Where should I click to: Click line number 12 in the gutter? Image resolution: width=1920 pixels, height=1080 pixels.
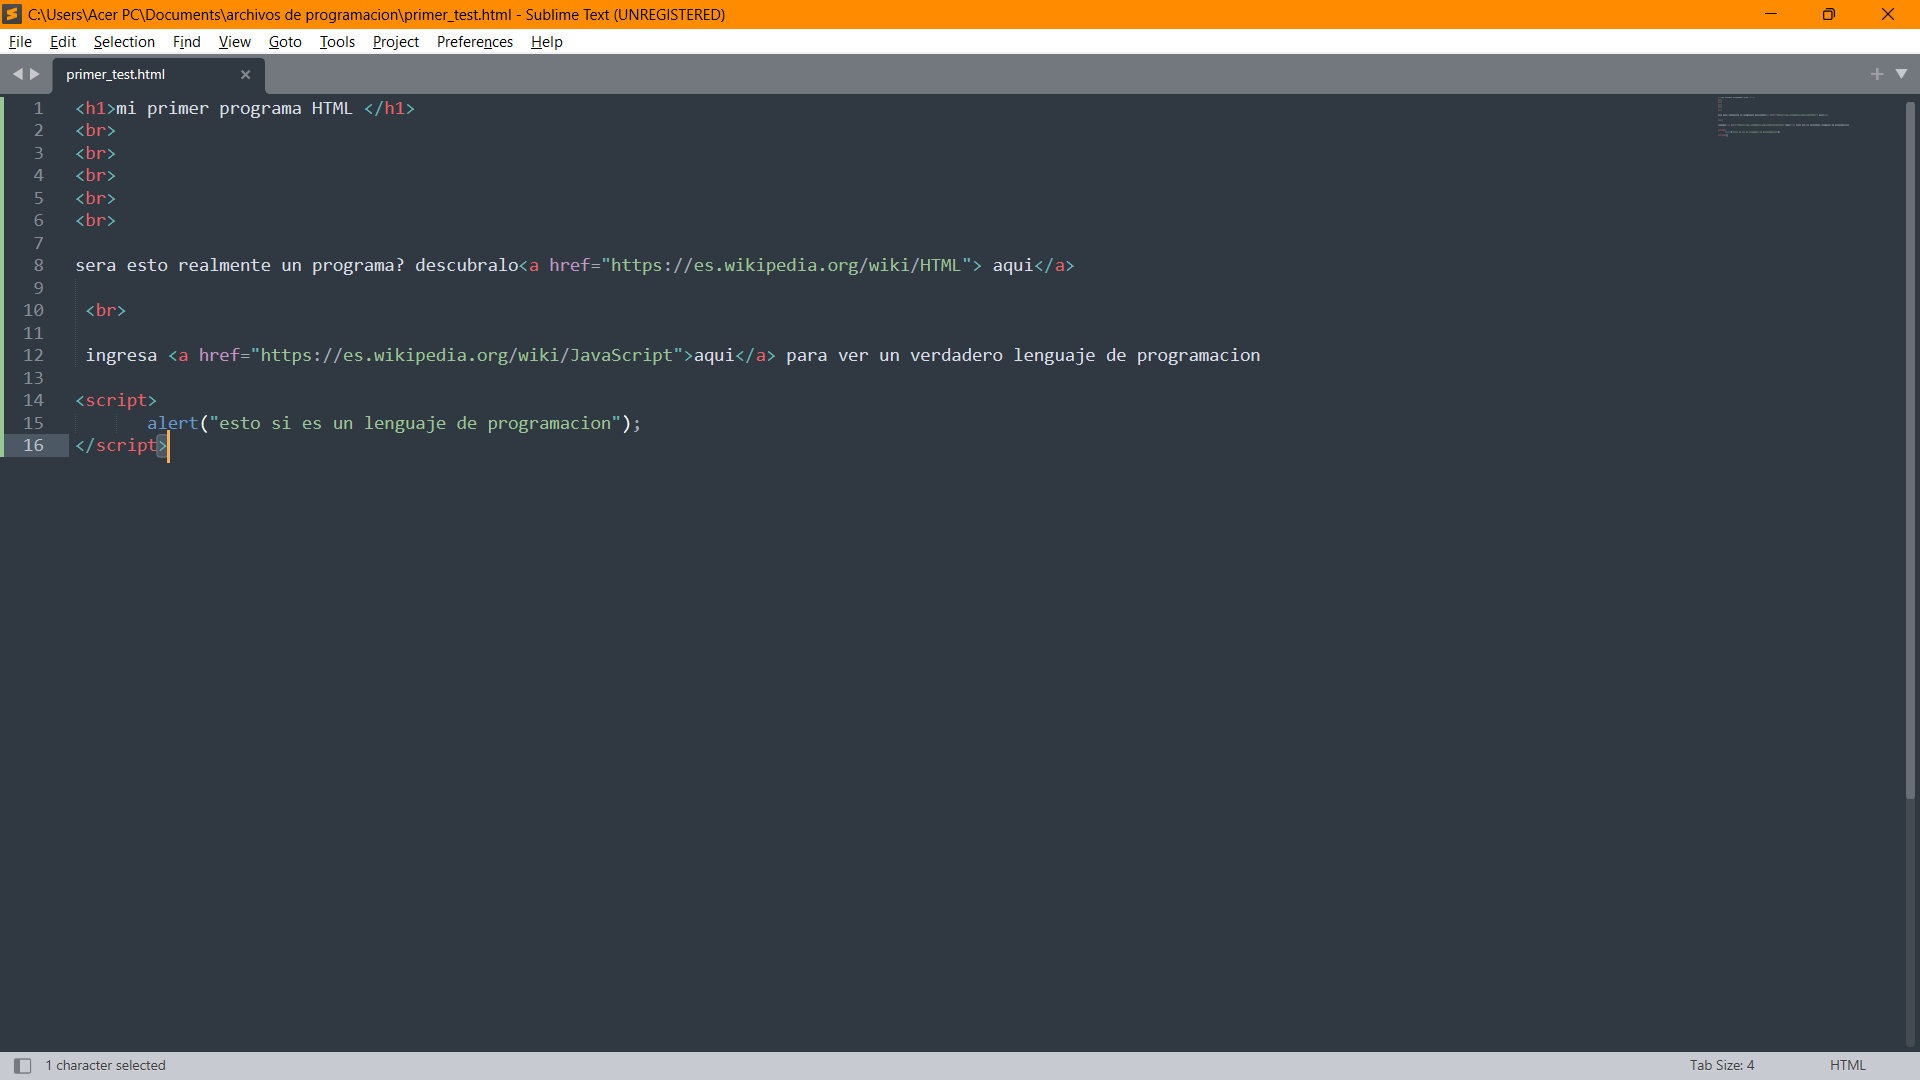pyautogui.click(x=33, y=356)
